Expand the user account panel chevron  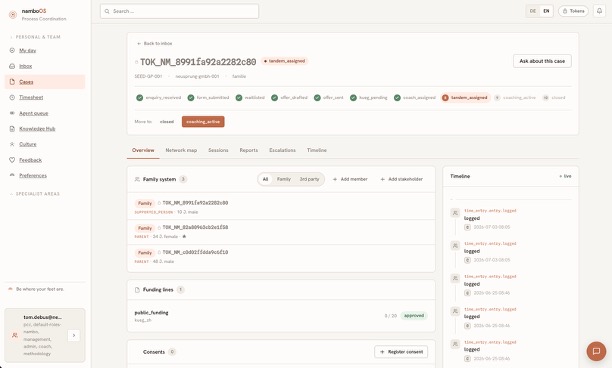[x=74, y=335]
